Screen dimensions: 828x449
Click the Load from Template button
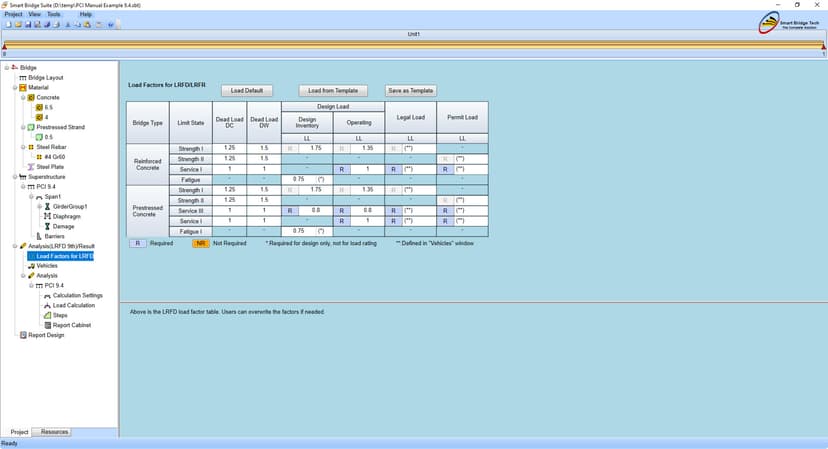(x=333, y=91)
